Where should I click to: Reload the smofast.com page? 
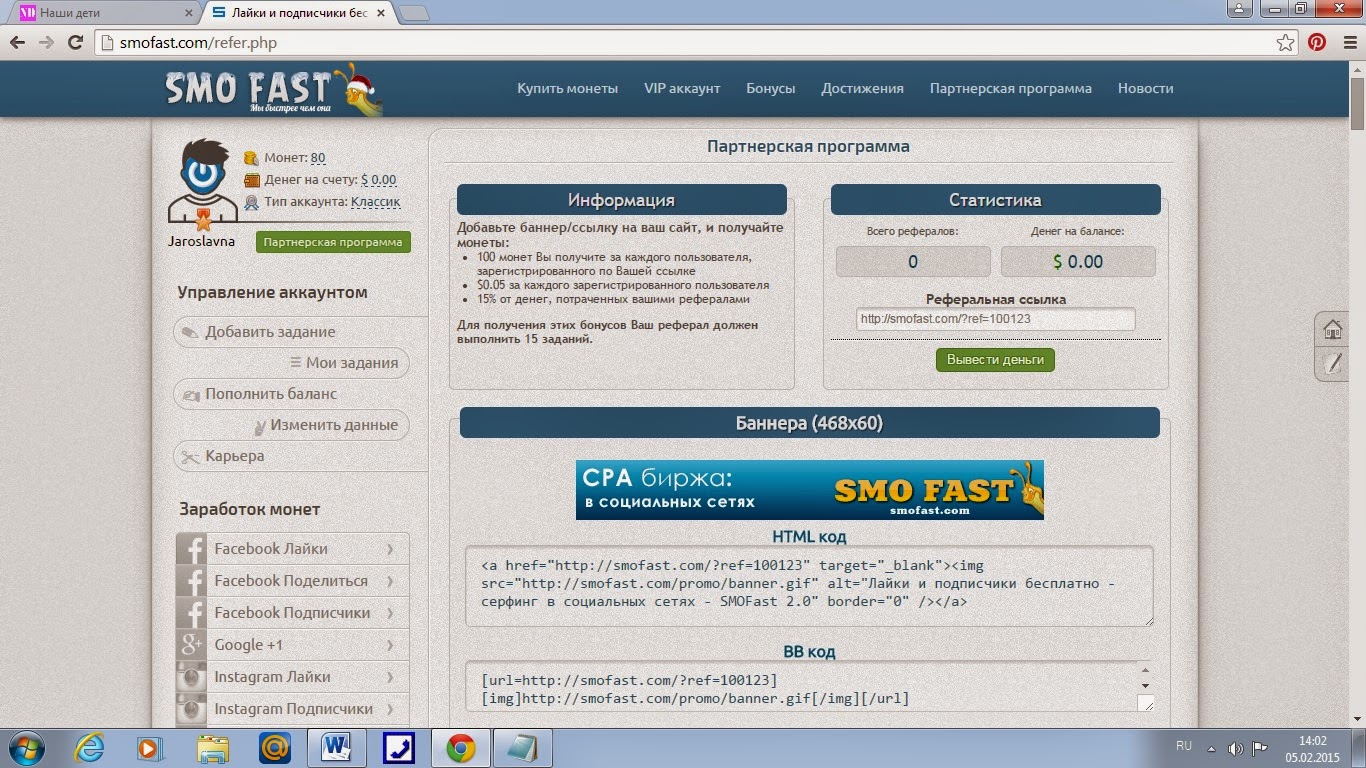75,43
